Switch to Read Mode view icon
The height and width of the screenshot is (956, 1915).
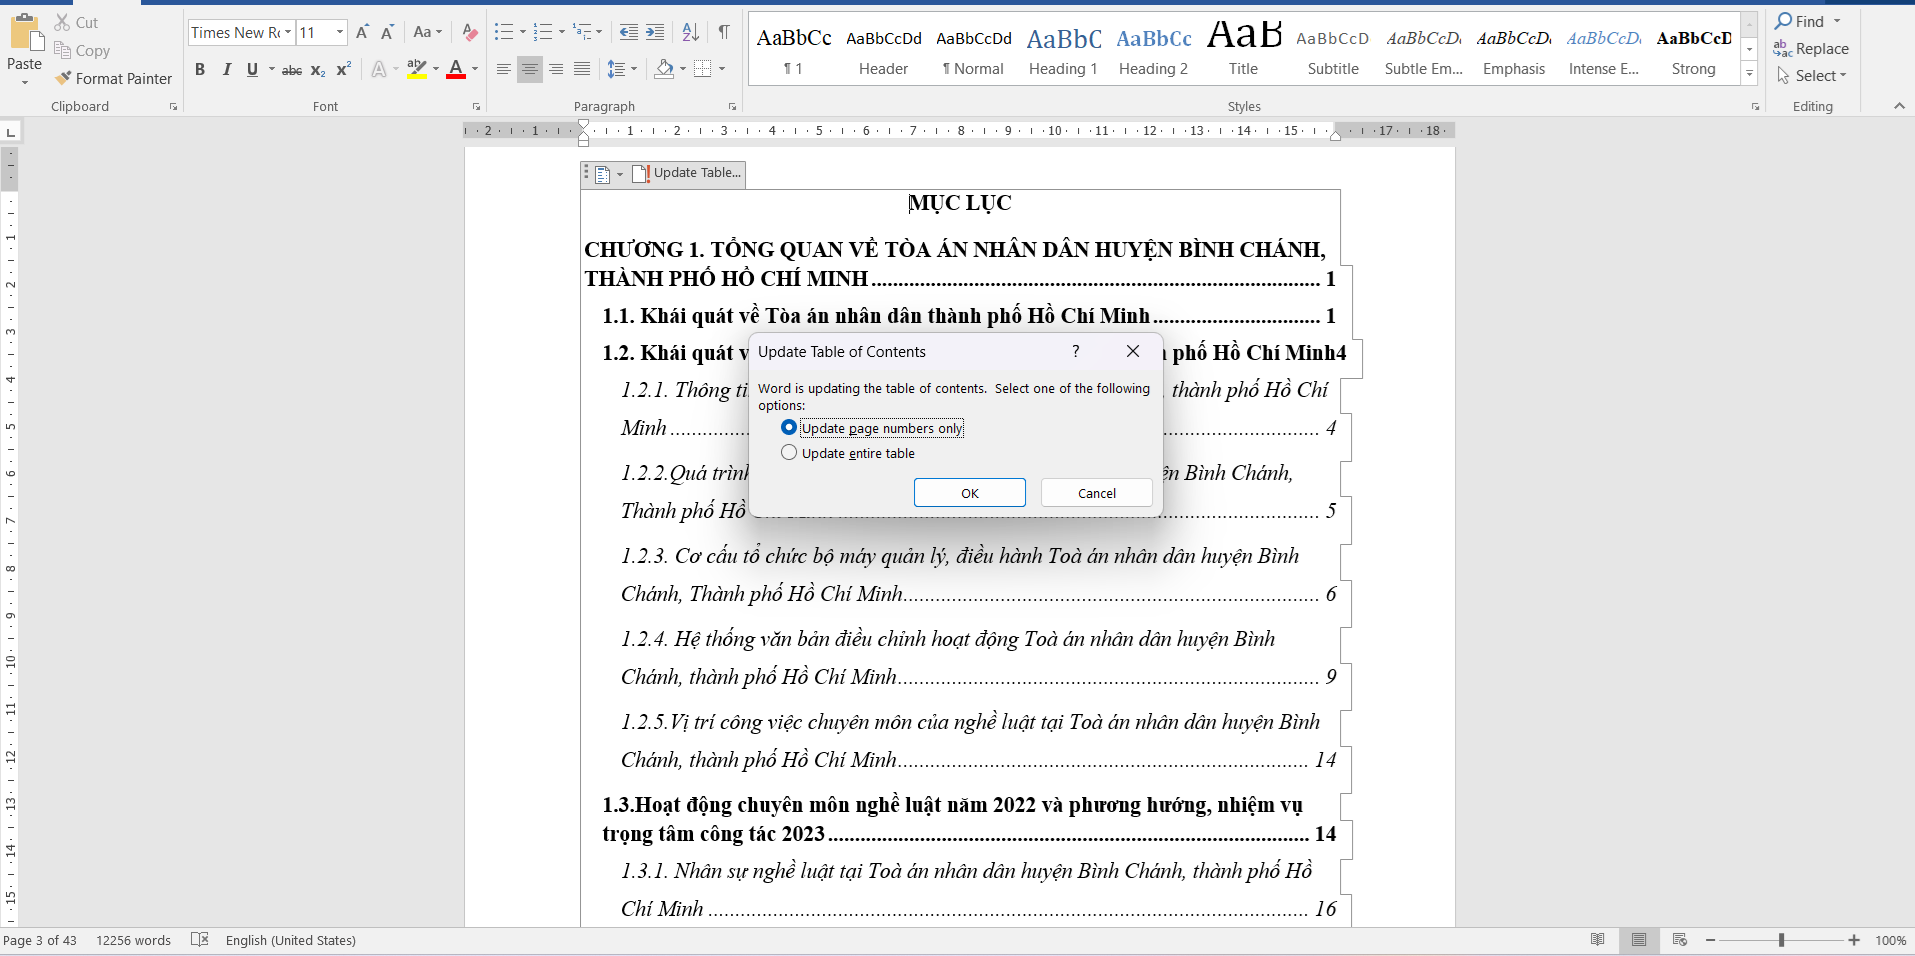(1598, 940)
